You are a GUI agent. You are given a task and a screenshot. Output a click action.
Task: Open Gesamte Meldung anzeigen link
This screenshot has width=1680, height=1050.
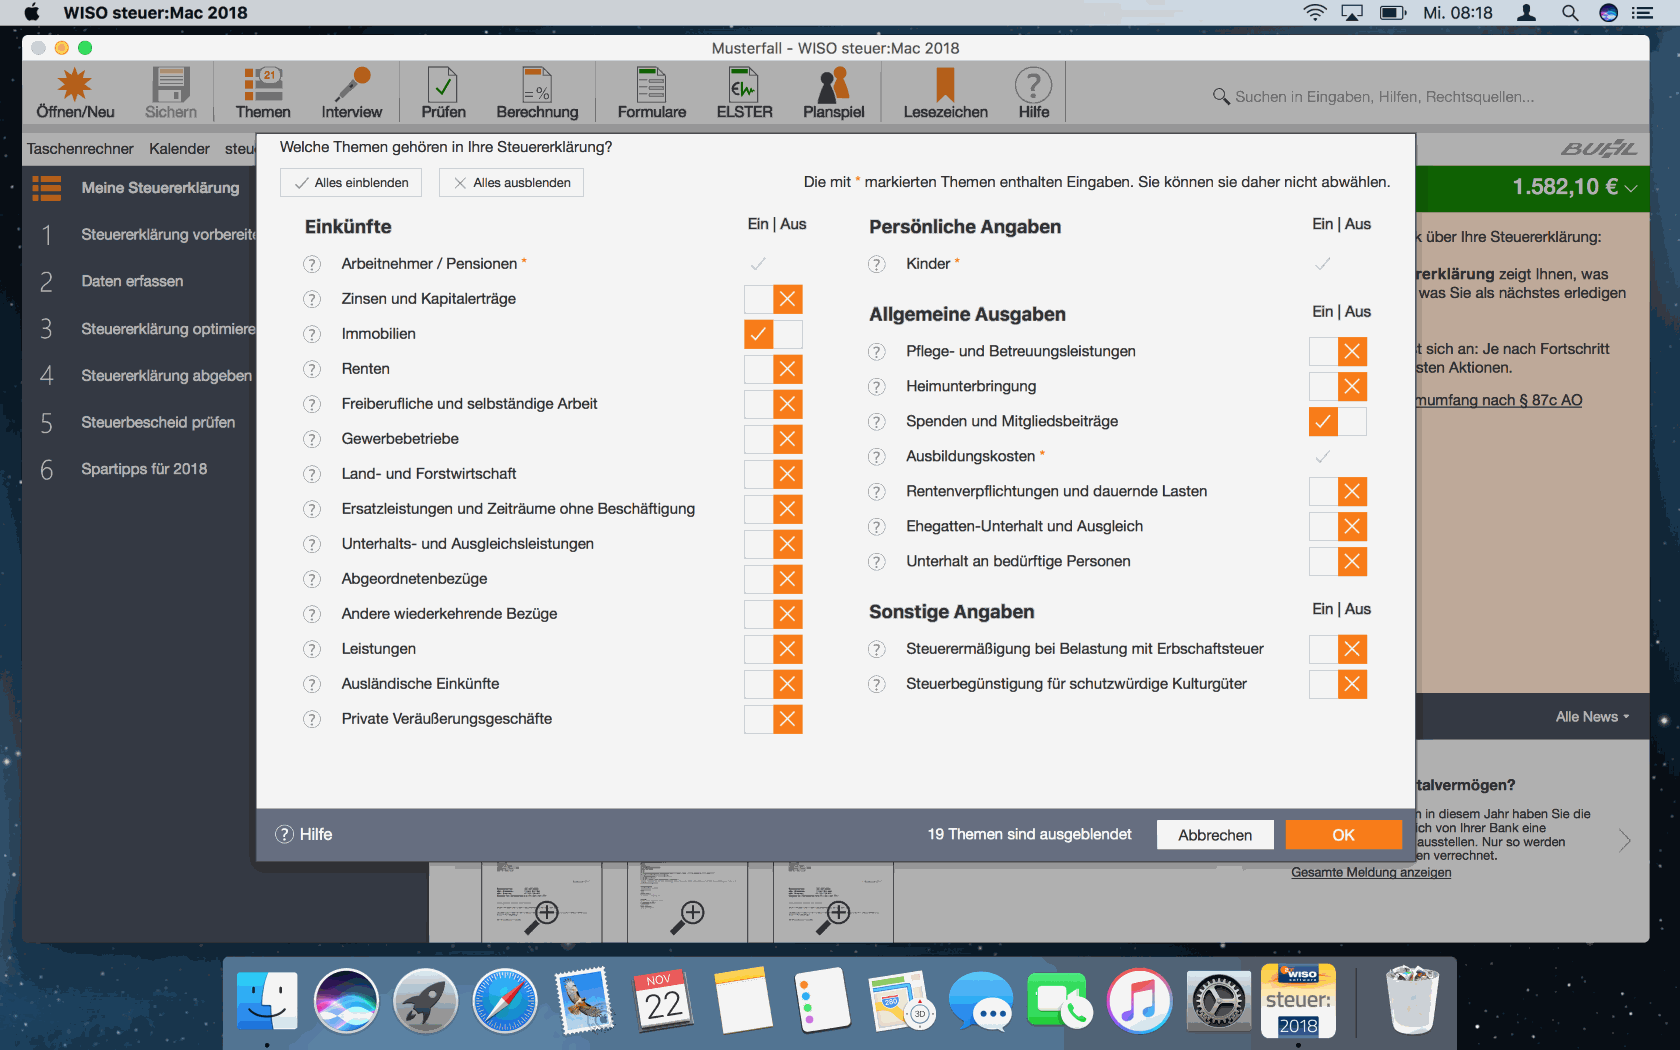click(1371, 873)
